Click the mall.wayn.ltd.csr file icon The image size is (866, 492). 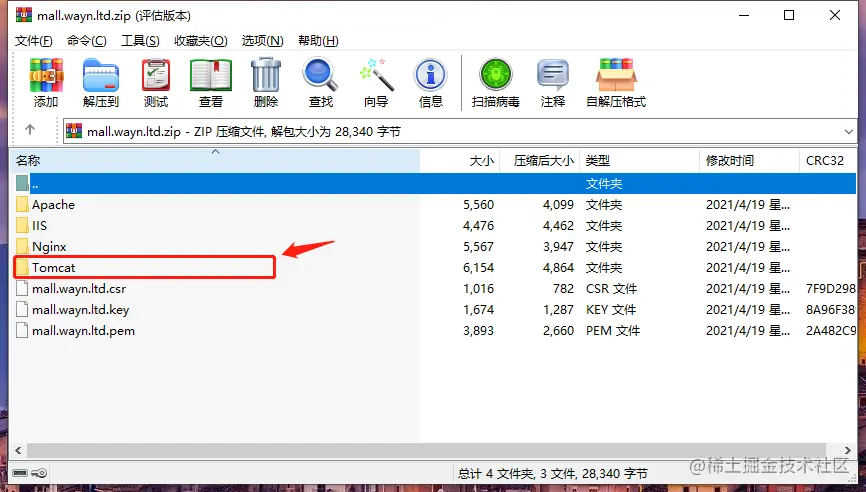pyautogui.click(x=22, y=289)
